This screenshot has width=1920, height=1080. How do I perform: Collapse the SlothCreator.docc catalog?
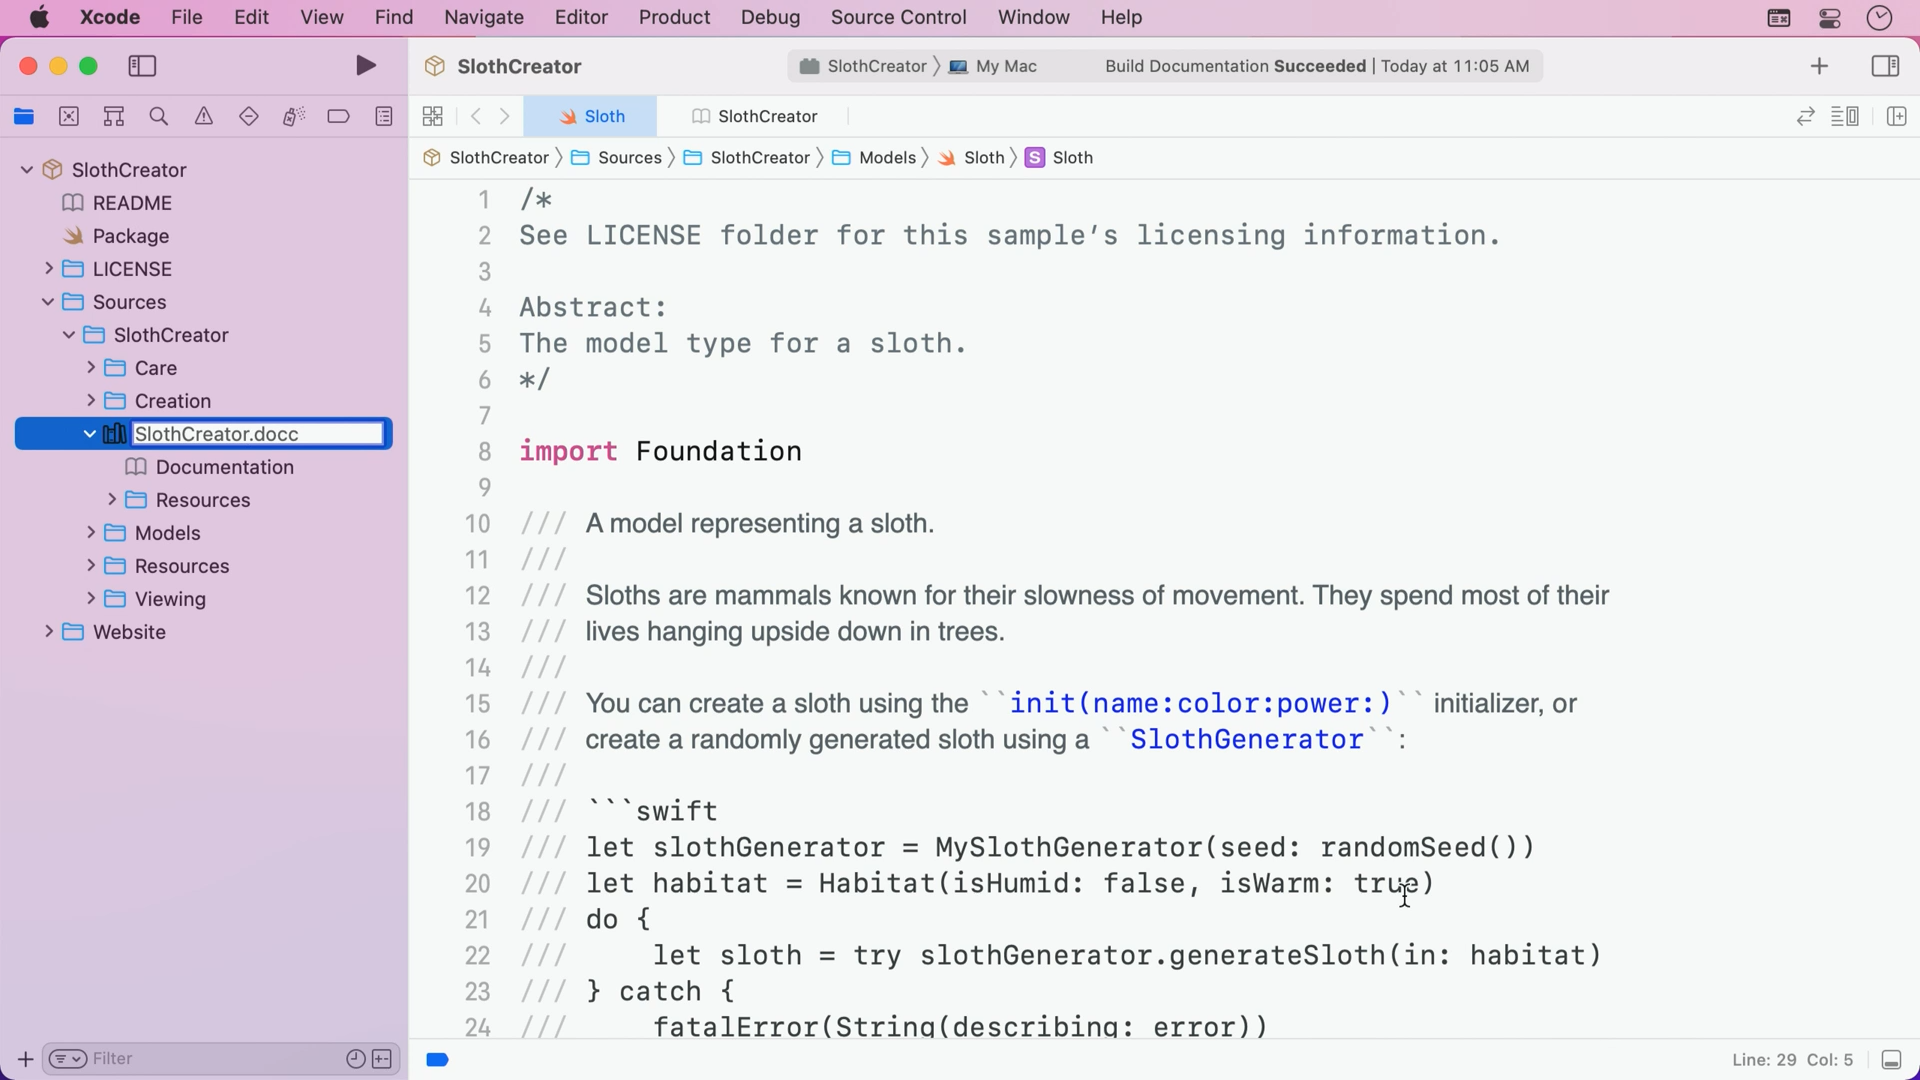(90, 434)
